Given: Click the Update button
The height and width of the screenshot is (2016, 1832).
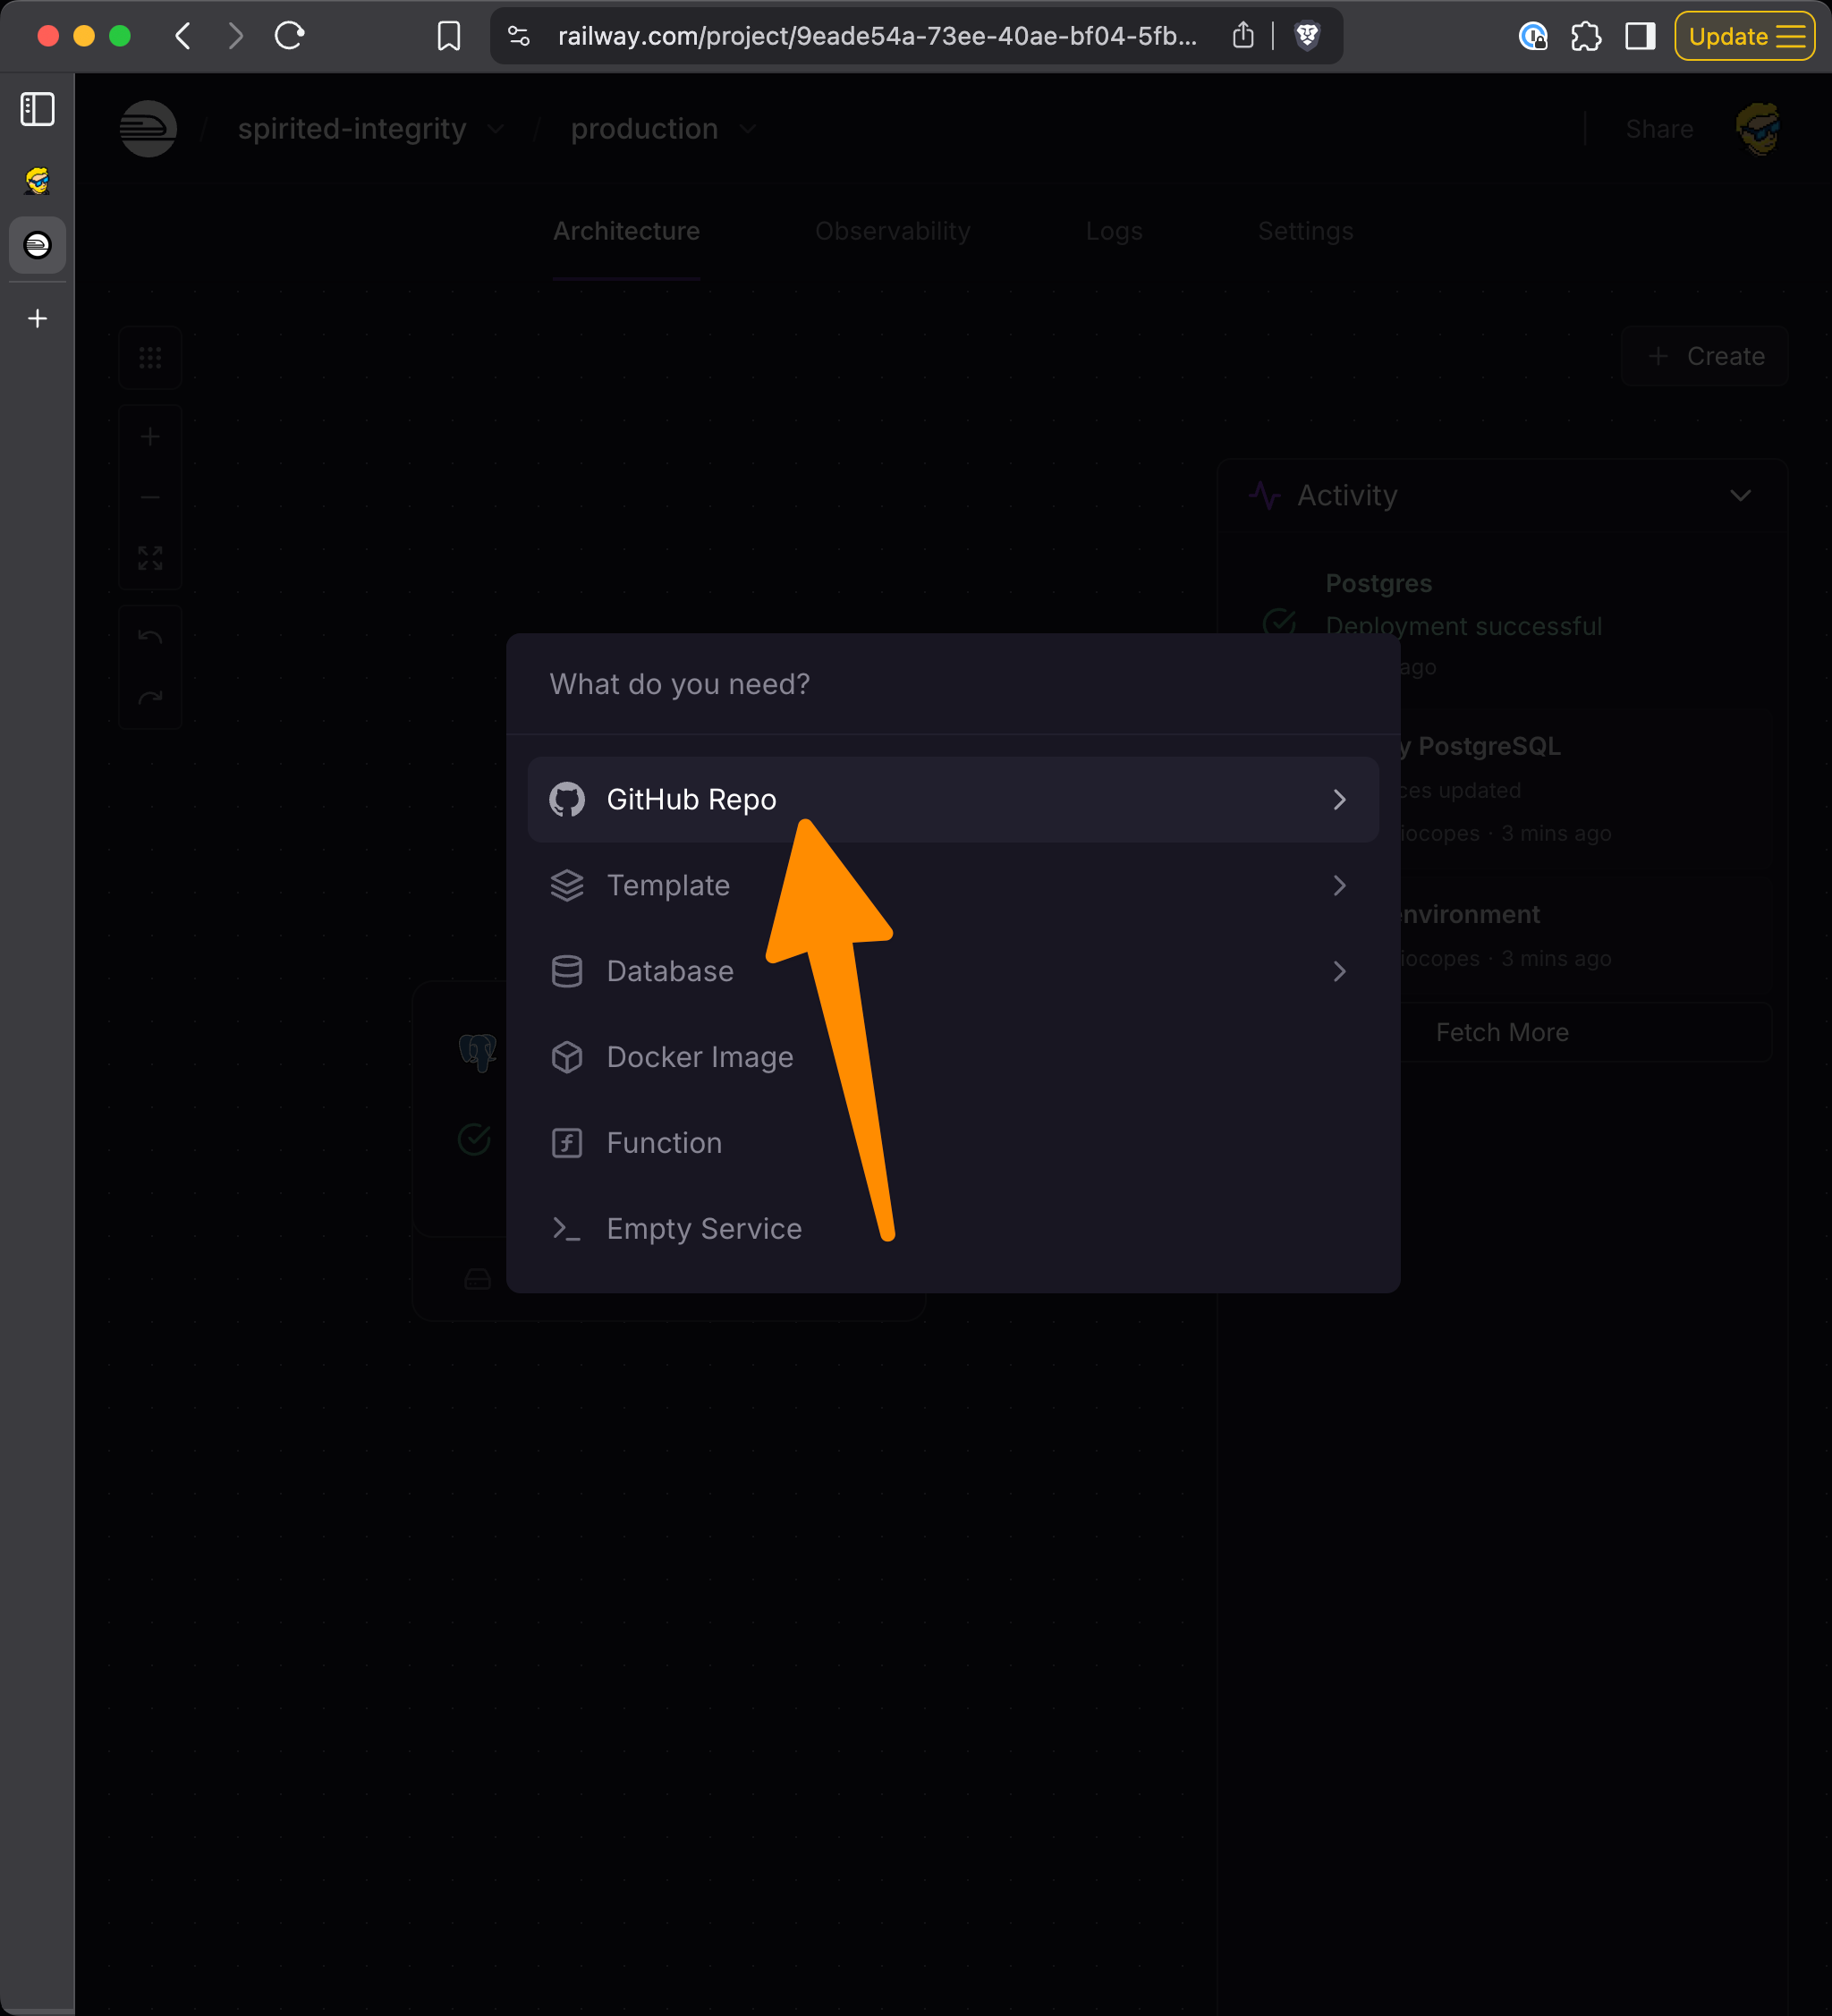Looking at the screenshot, I should [1743, 37].
